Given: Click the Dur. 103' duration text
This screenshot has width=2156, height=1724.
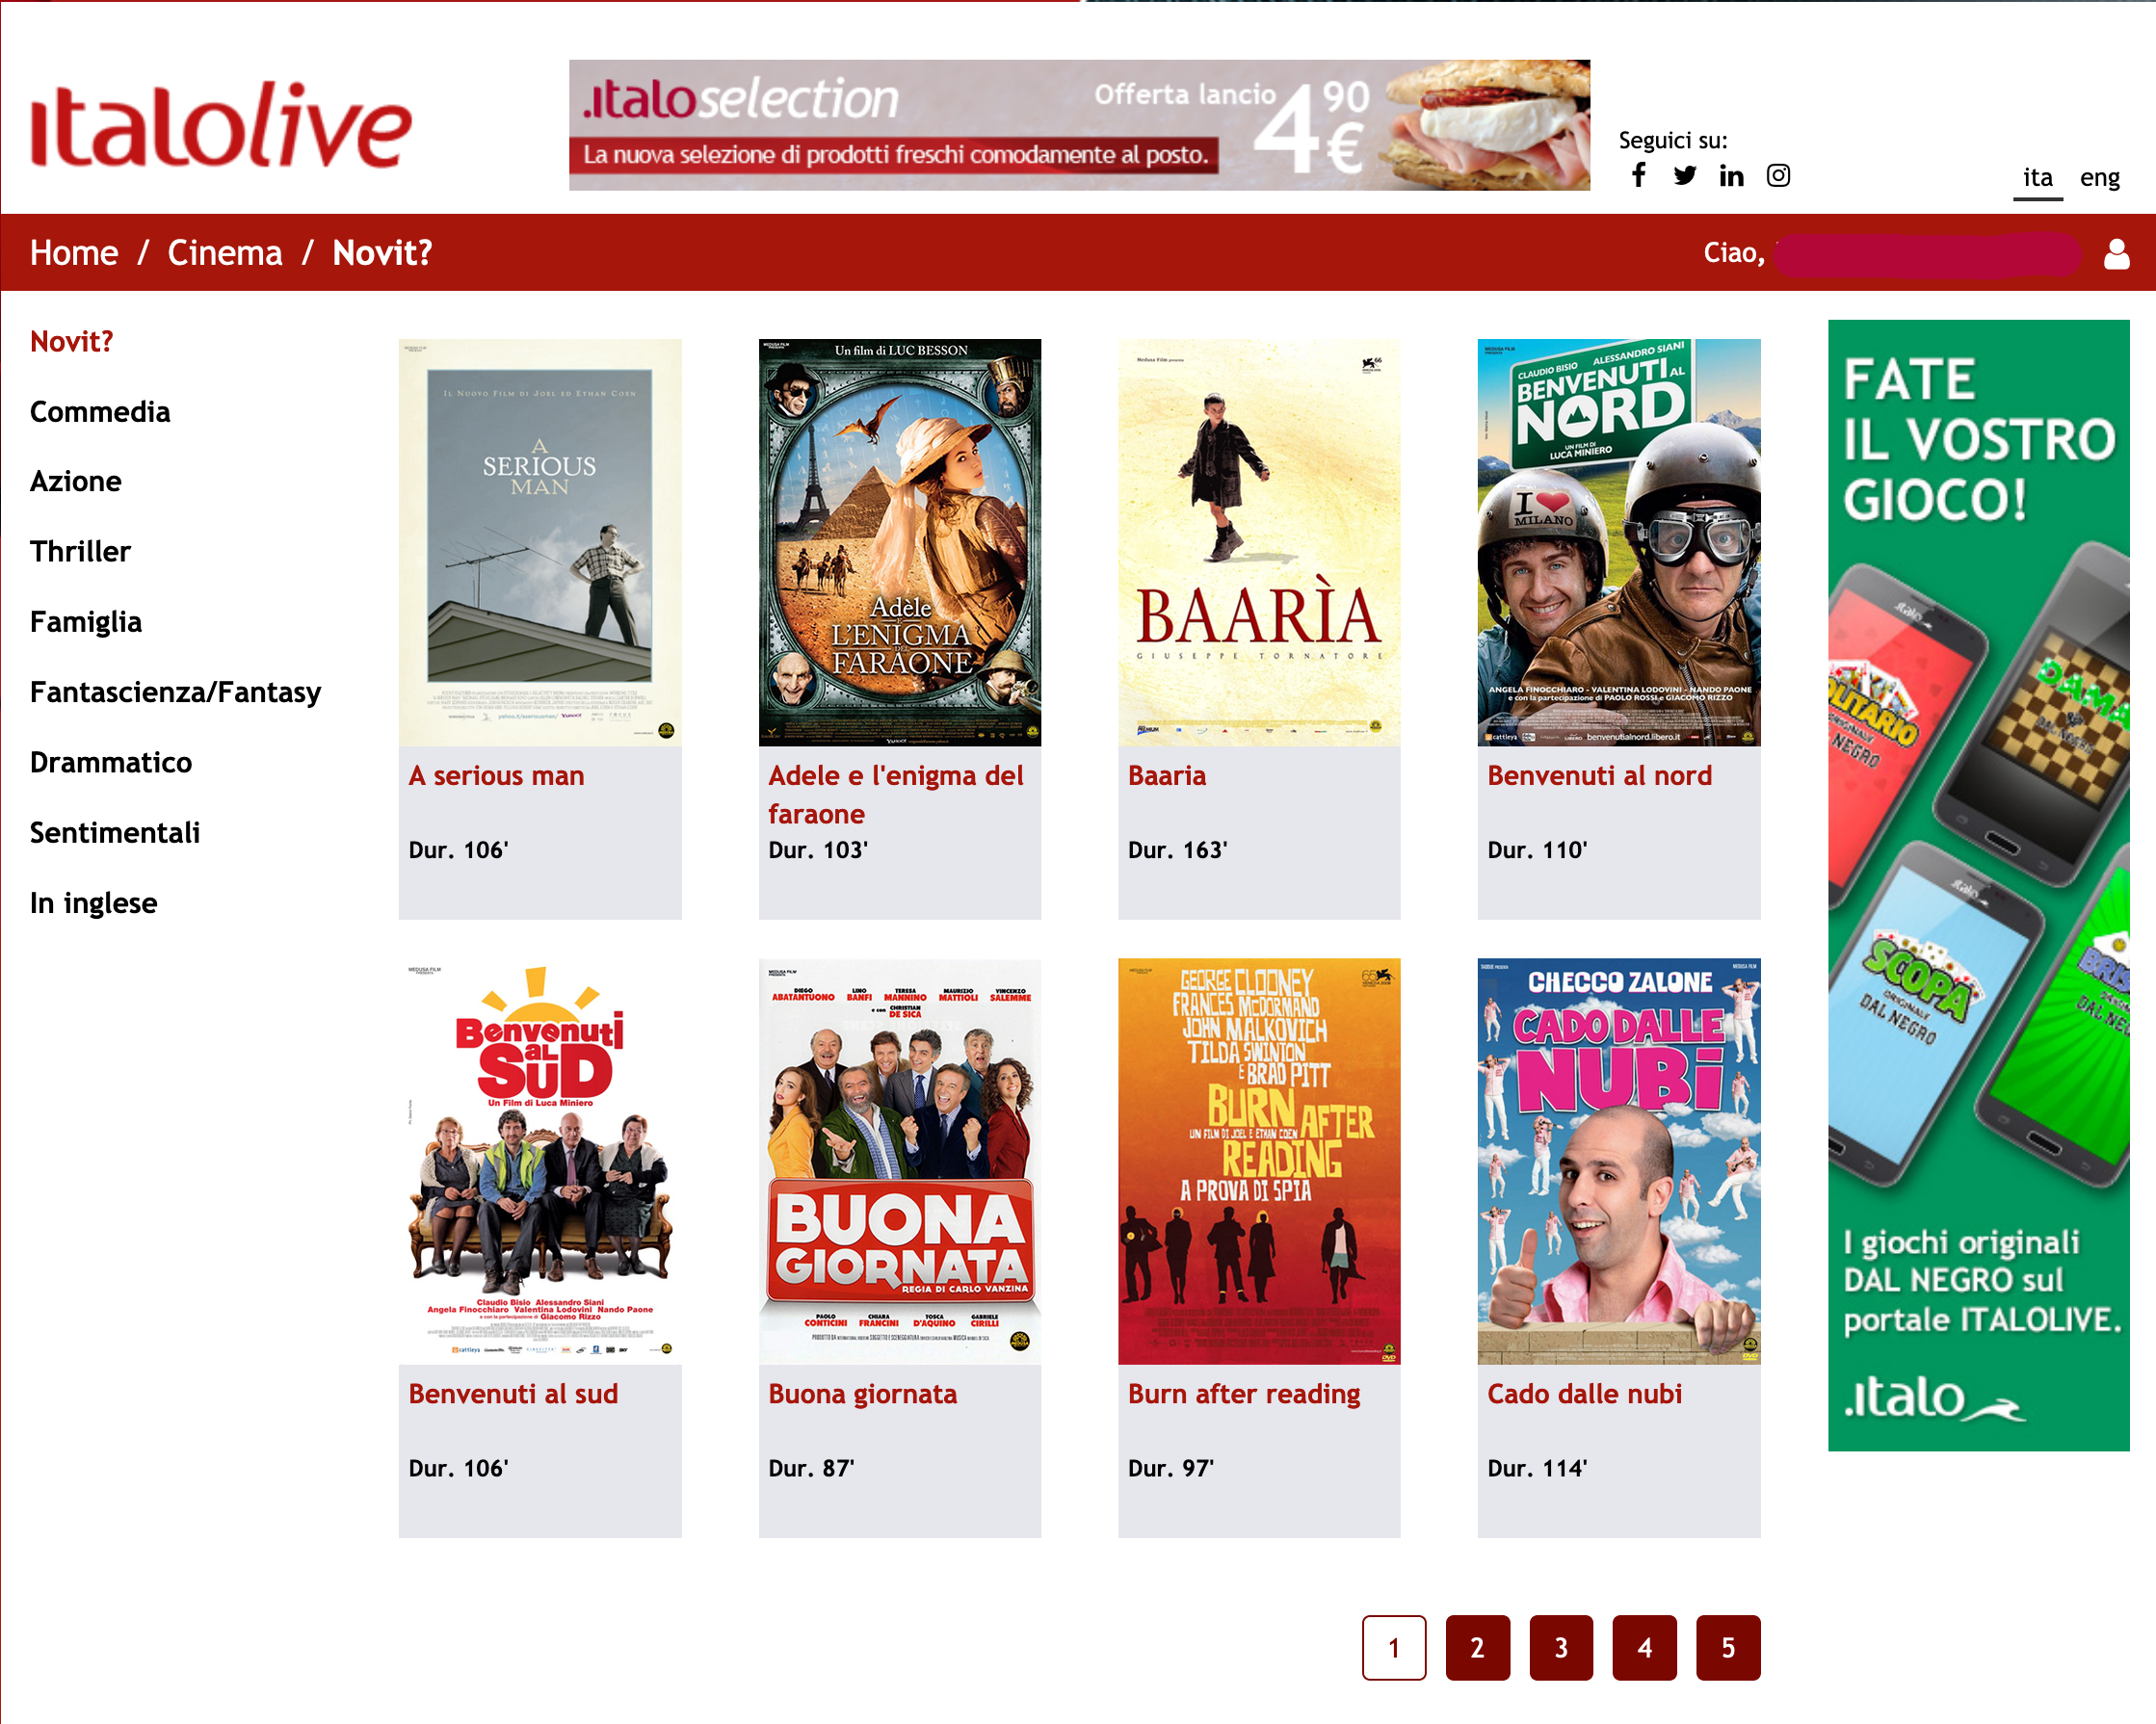Looking at the screenshot, I should click(818, 849).
